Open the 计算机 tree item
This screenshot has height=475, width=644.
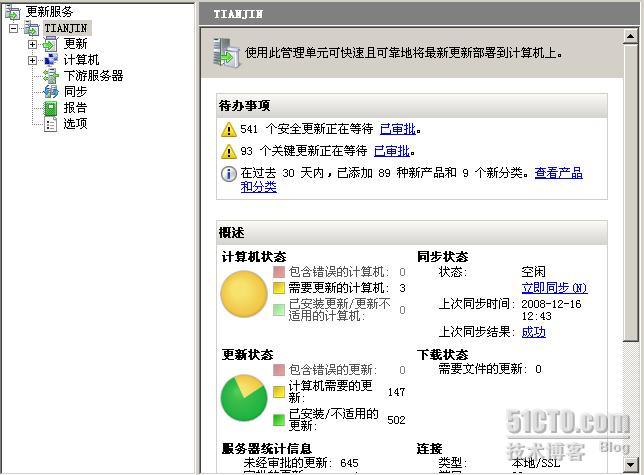(81, 60)
